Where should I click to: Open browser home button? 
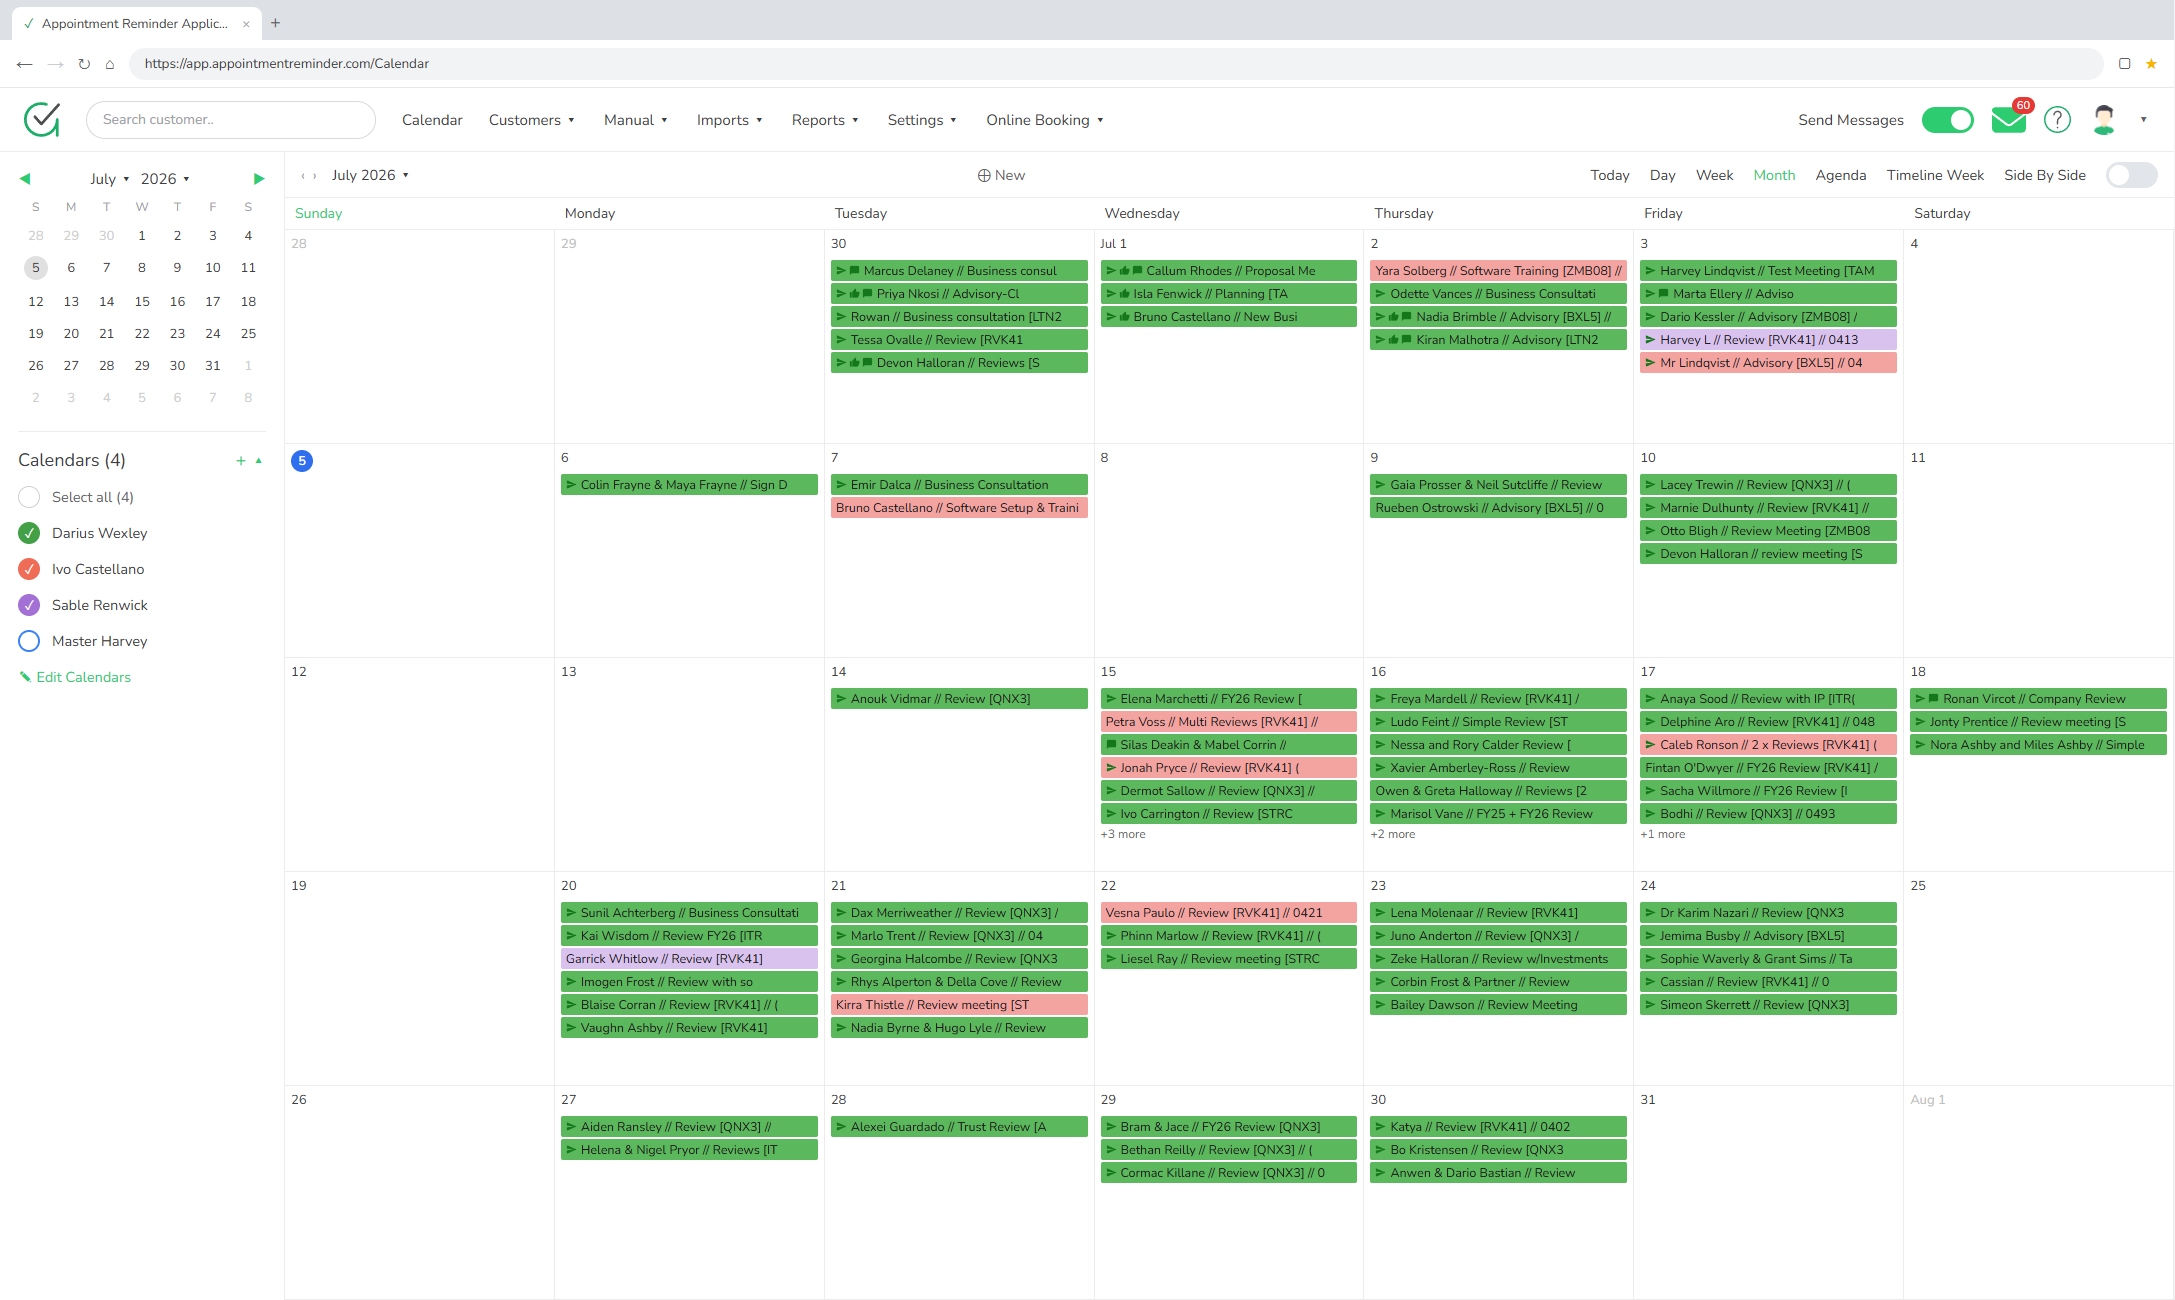click(110, 64)
